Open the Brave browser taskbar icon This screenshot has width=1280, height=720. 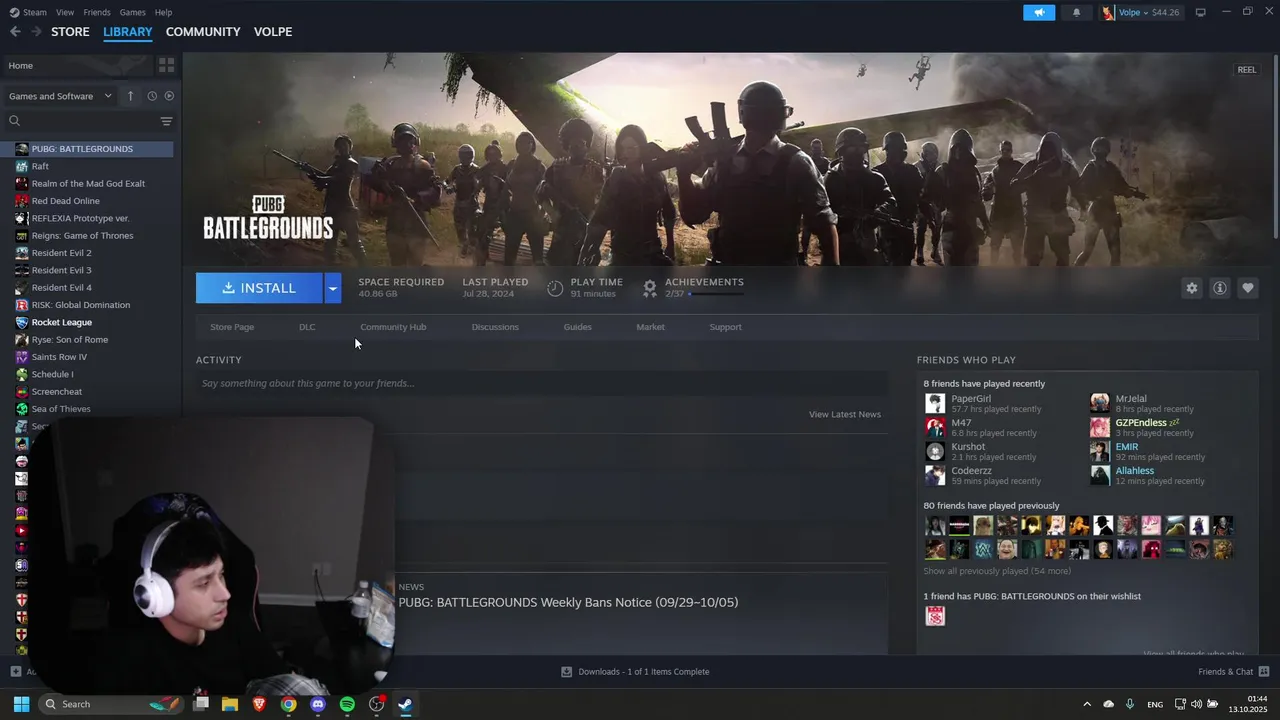pyautogui.click(x=260, y=704)
